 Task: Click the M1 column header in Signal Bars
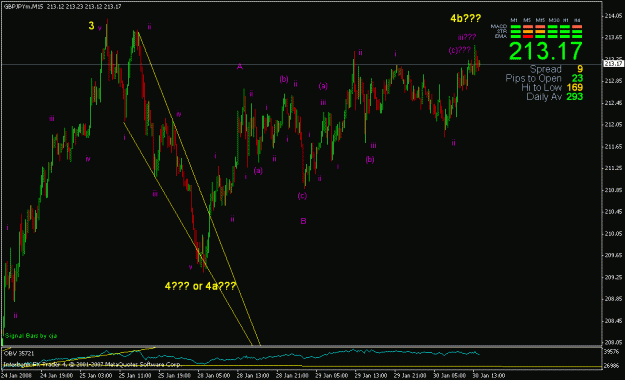coord(514,20)
